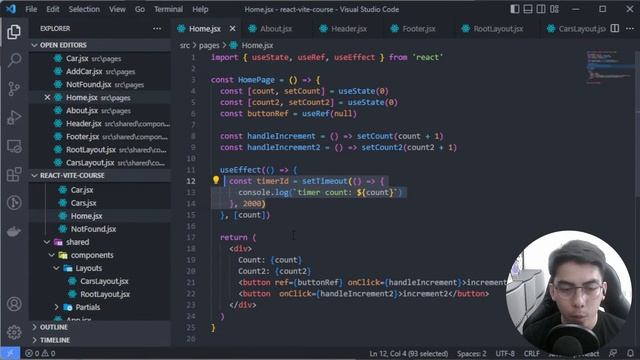The width and height of the screenshot is (640, 360).
Task: Open the Go menu
Action: tap(140, 9)
